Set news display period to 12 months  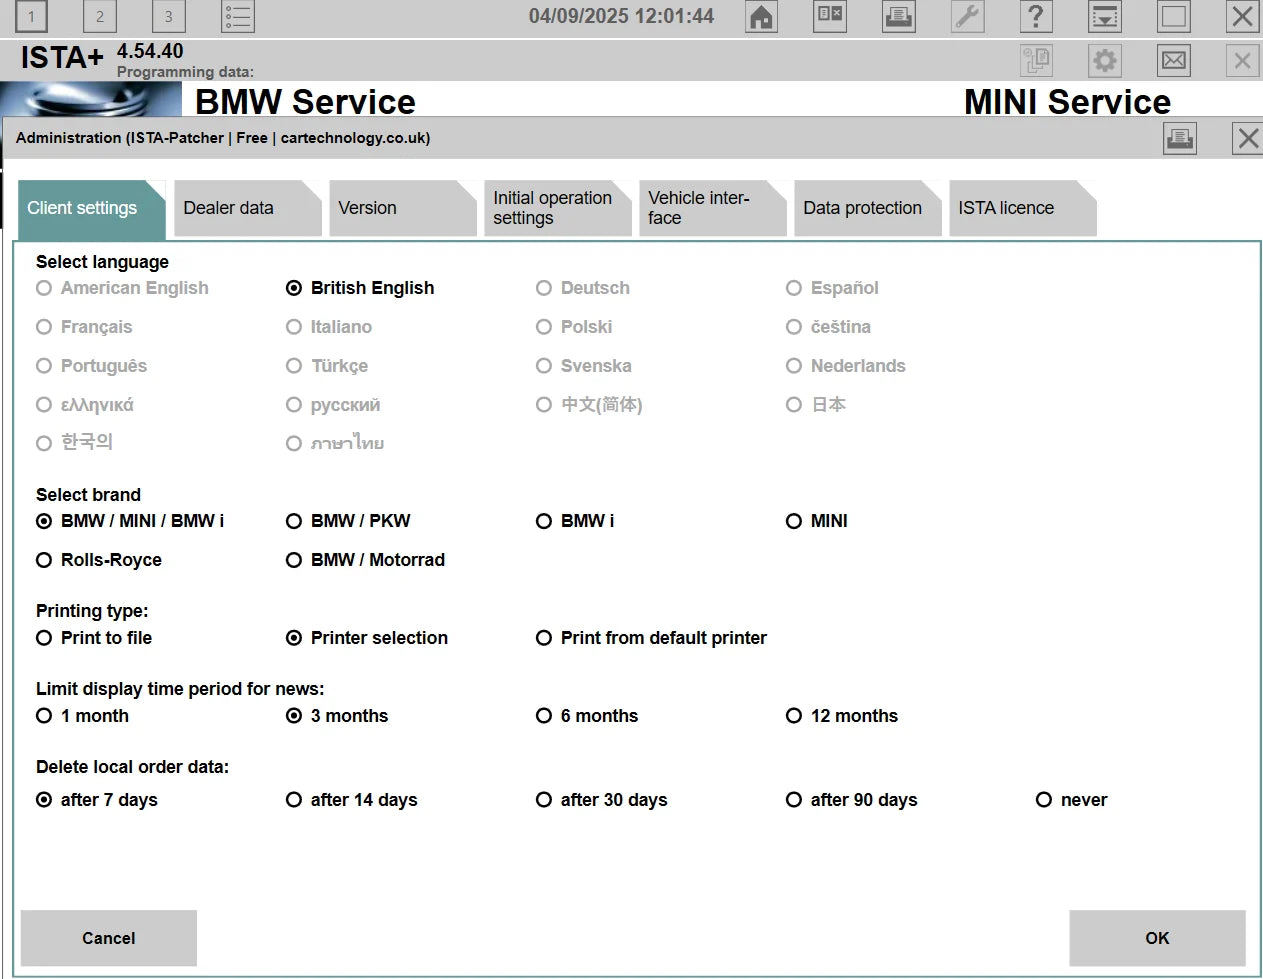click(794, 716)
